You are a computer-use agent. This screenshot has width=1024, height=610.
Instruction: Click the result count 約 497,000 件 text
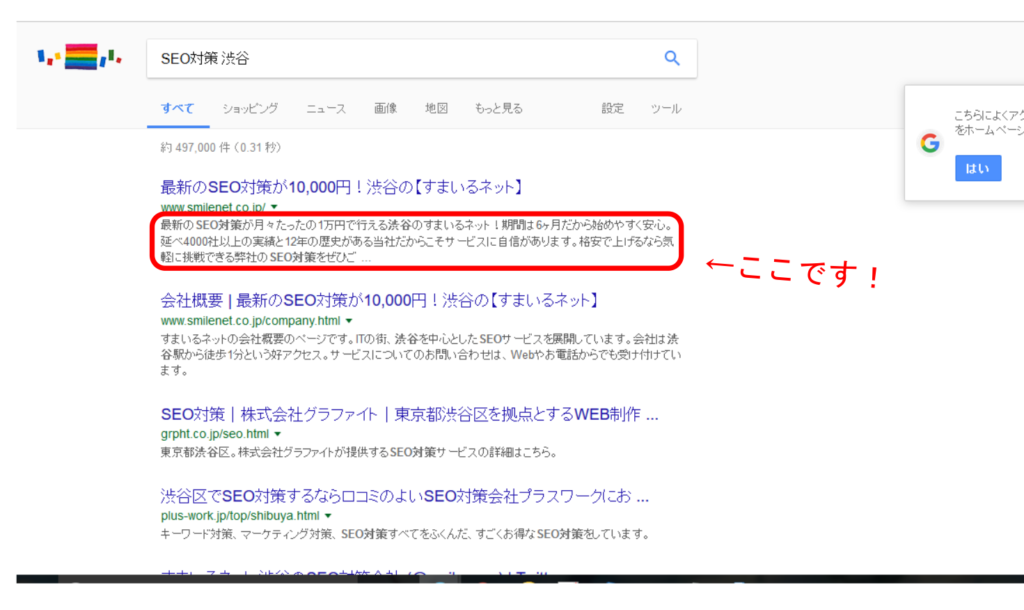click(x=221, y=148)
